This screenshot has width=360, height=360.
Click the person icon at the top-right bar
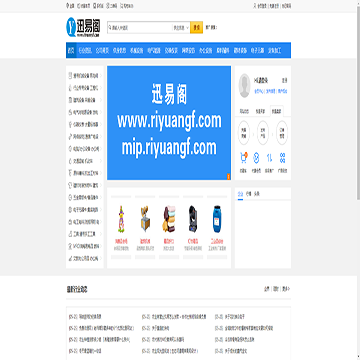pos(255,6)
